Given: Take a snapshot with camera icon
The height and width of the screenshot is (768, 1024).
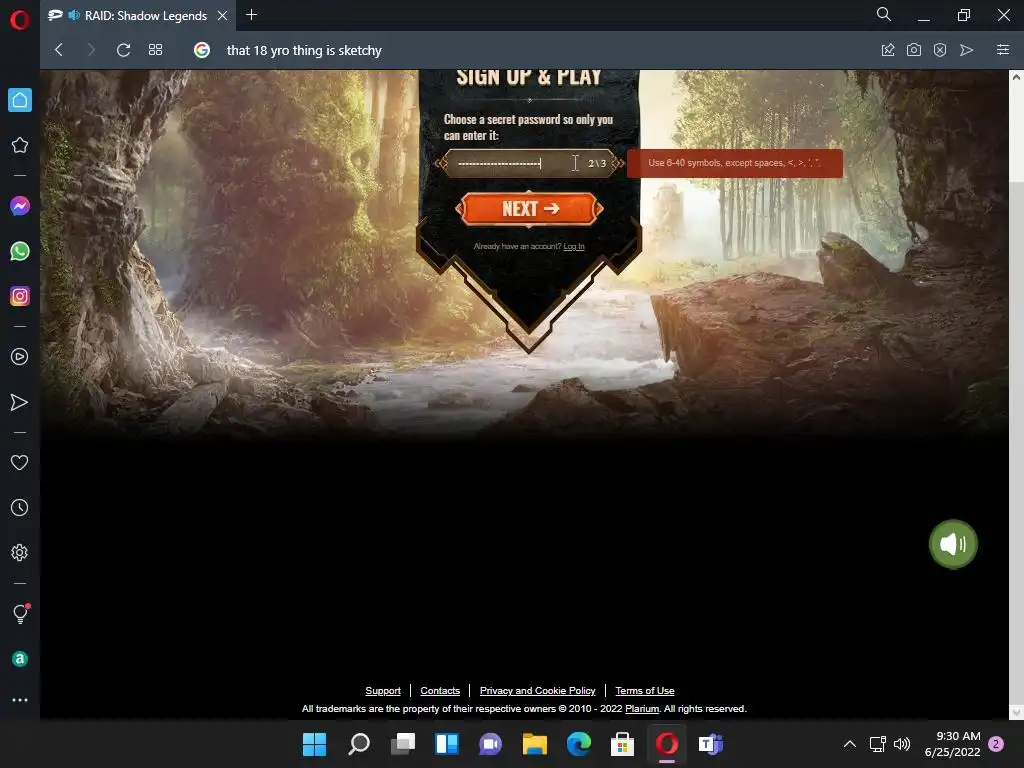Looking at the screenshot, I should (914, 50).
